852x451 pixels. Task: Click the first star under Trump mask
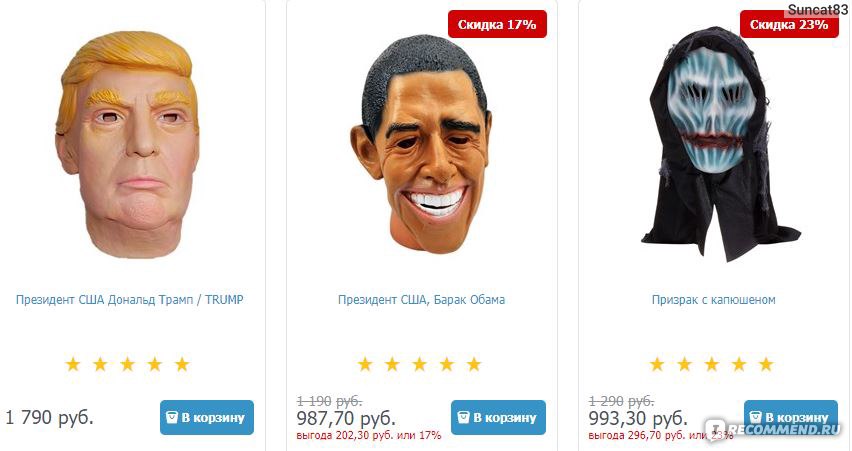pos(73,364)
